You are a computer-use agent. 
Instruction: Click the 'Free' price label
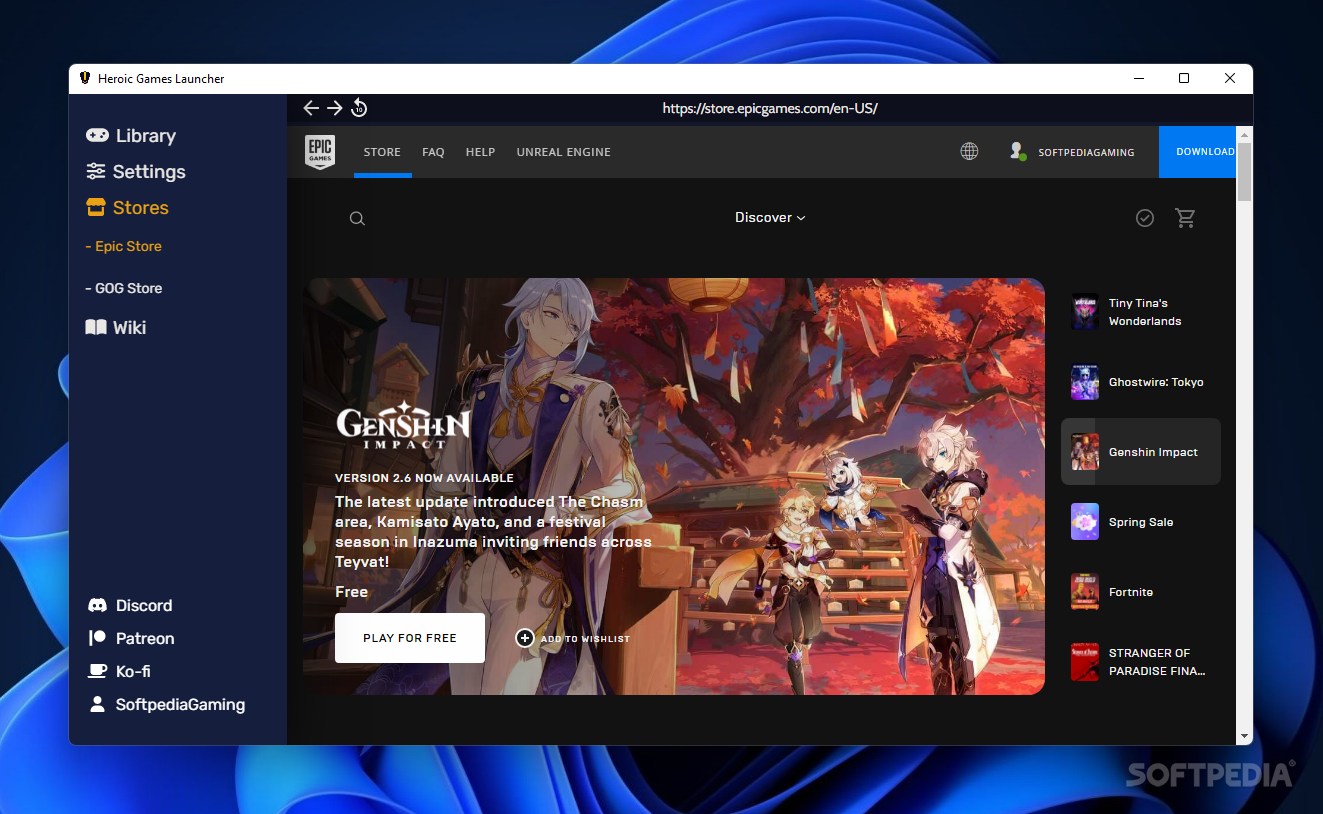point(351,592)
